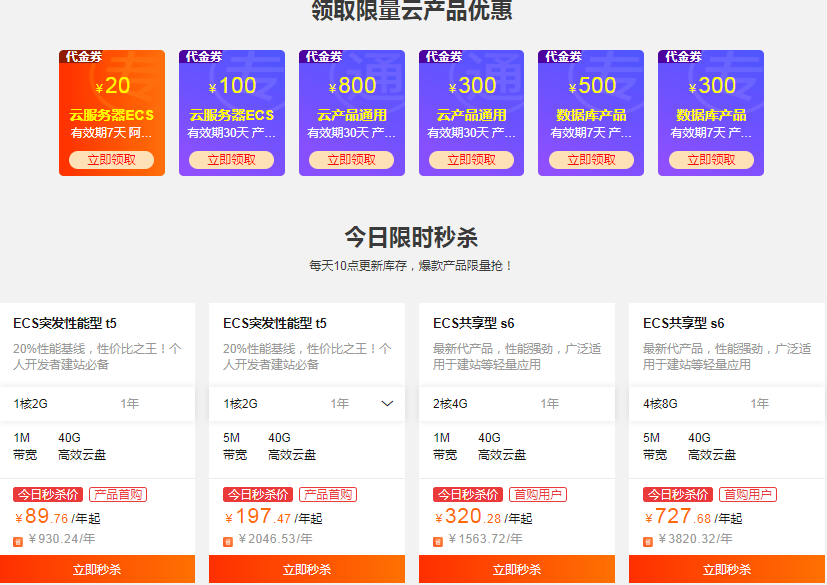Click the 20%性能基线 description in the ¥89.76 card
This screenshot has height=585, width=827.
[x=97, y=357]
